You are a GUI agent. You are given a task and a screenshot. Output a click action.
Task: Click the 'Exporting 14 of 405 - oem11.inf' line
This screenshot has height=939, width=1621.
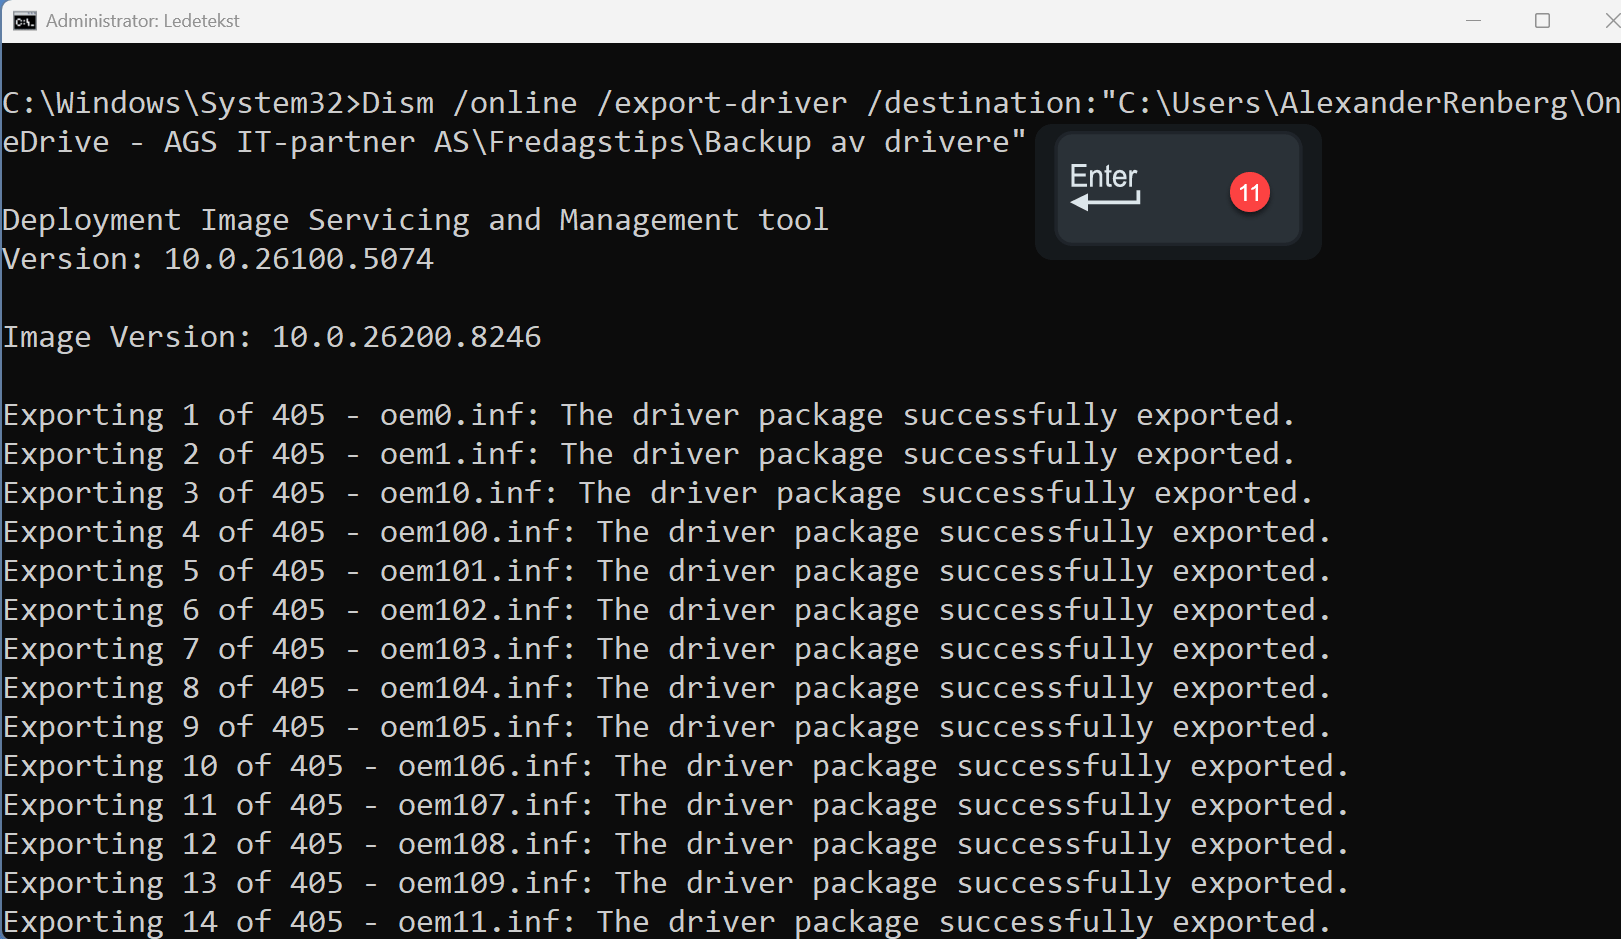(667, 922)
